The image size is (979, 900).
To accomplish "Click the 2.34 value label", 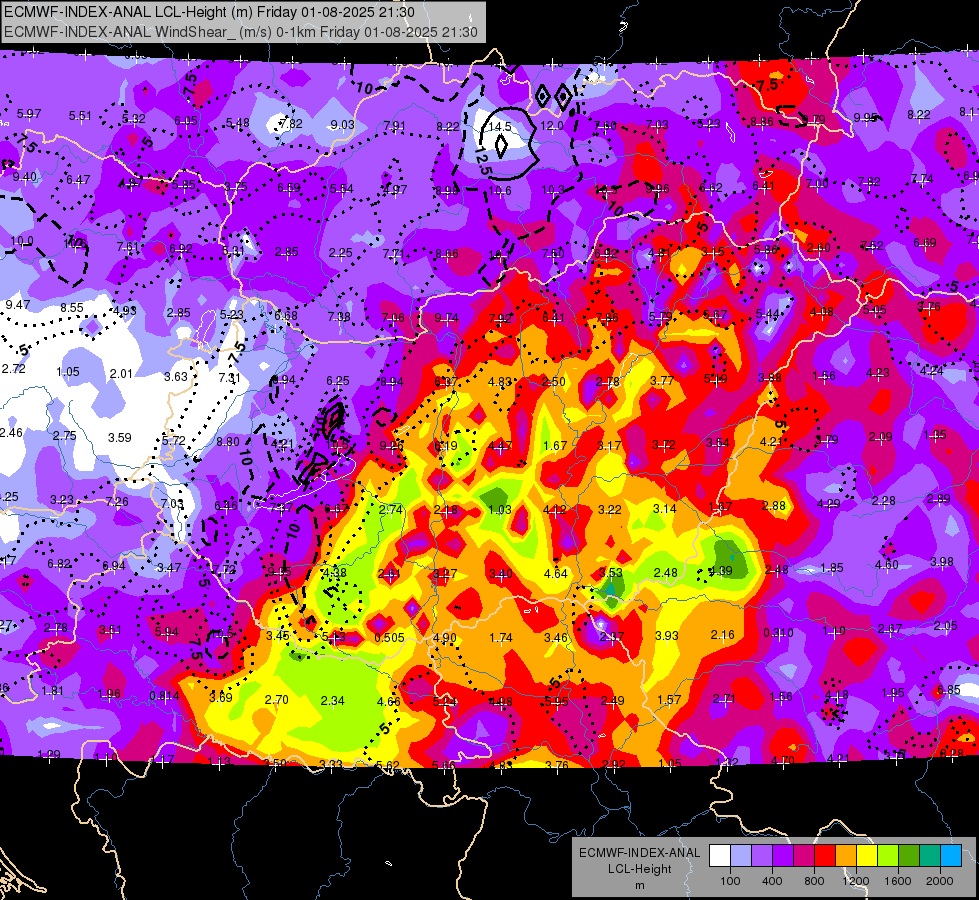I will [x=332, y=701].
